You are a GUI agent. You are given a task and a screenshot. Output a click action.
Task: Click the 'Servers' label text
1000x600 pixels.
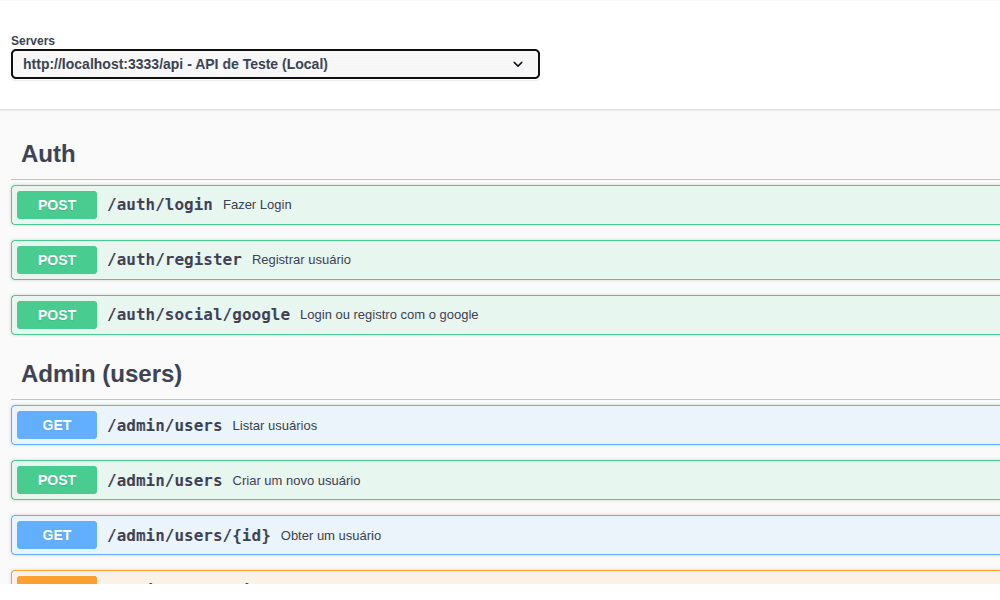click(x=33, y=41)
